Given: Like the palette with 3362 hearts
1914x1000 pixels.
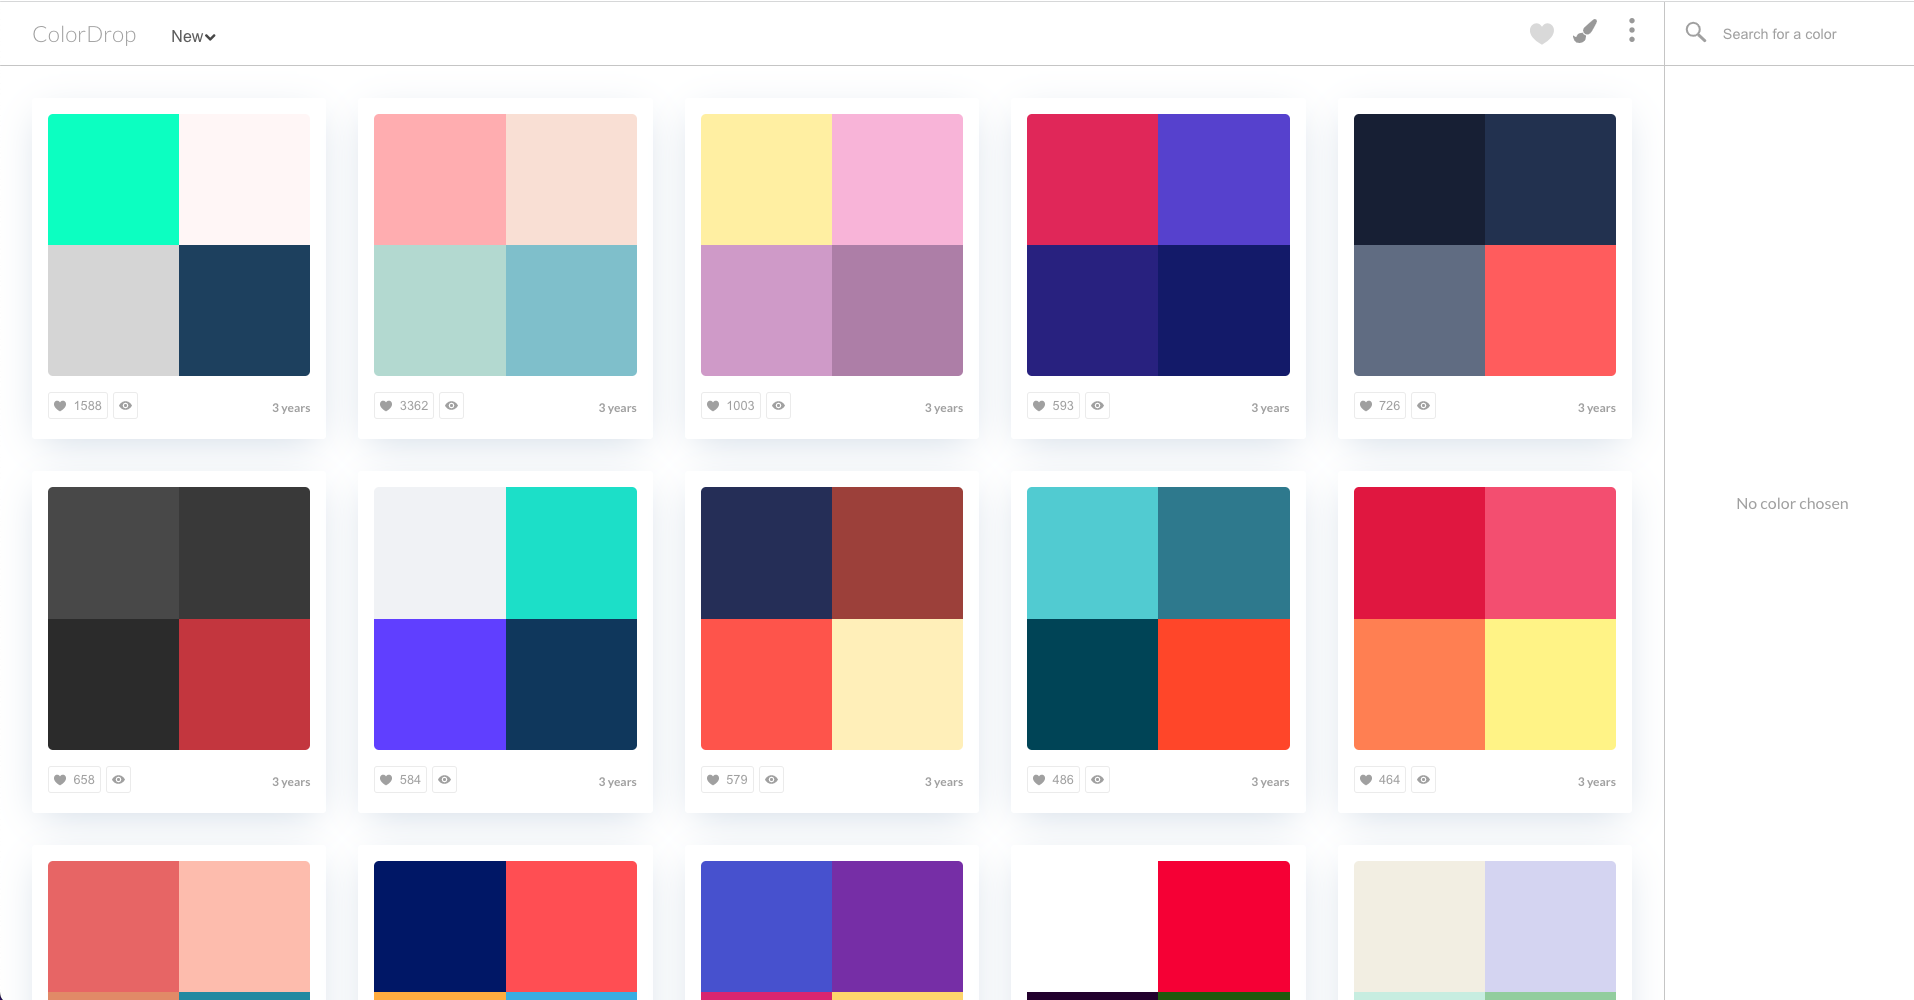Looking at the screenshot, I should tap(404, 406).
